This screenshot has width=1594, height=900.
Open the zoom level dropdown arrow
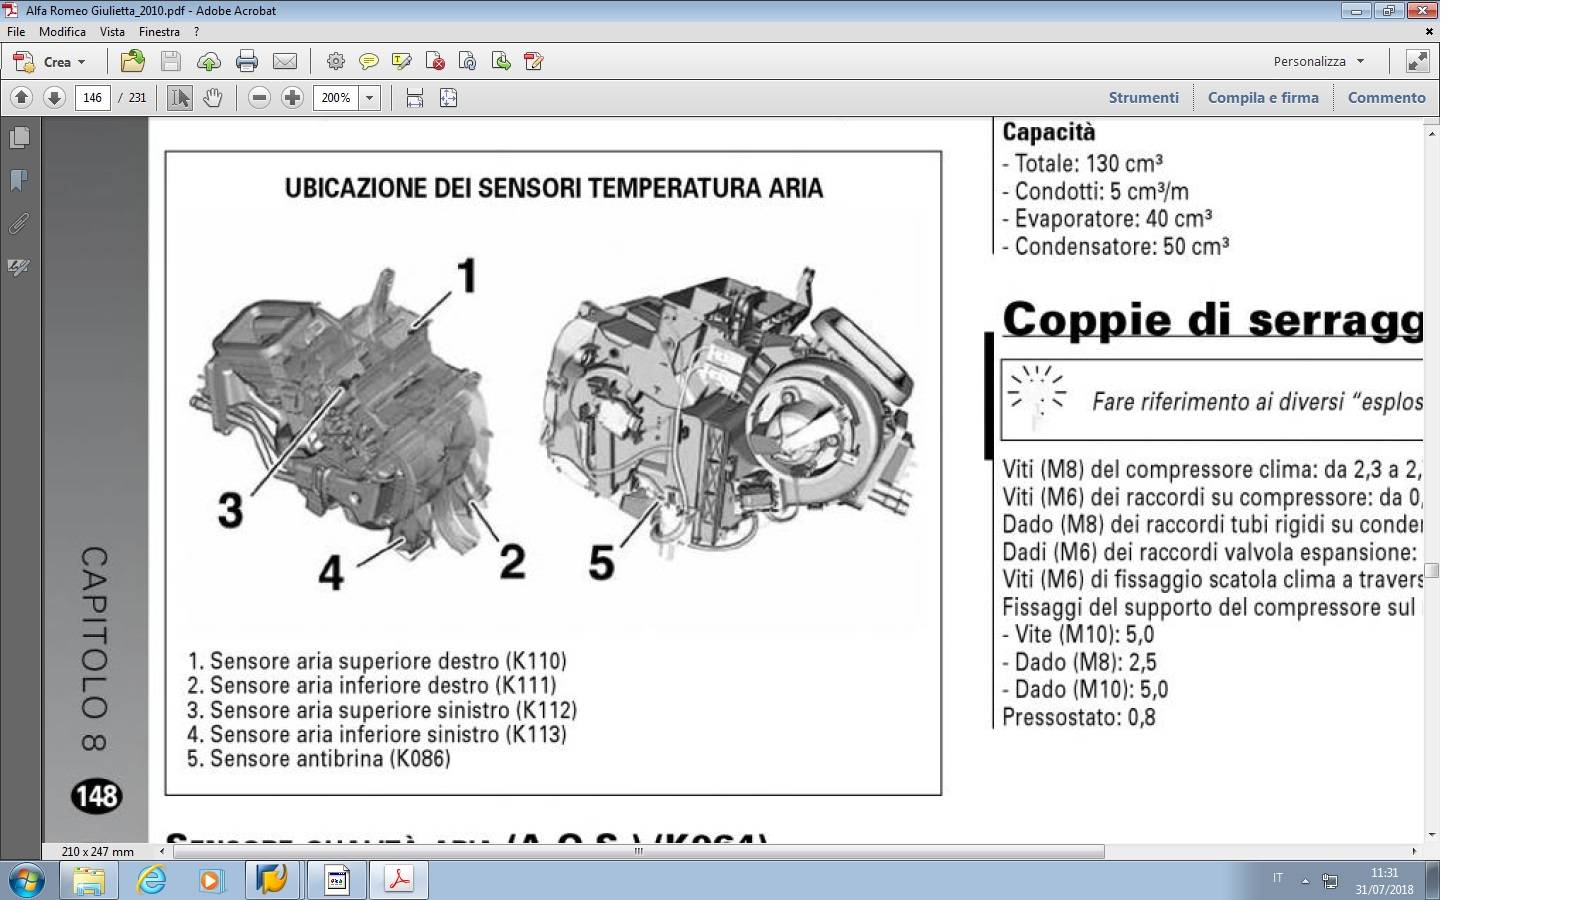370,98
